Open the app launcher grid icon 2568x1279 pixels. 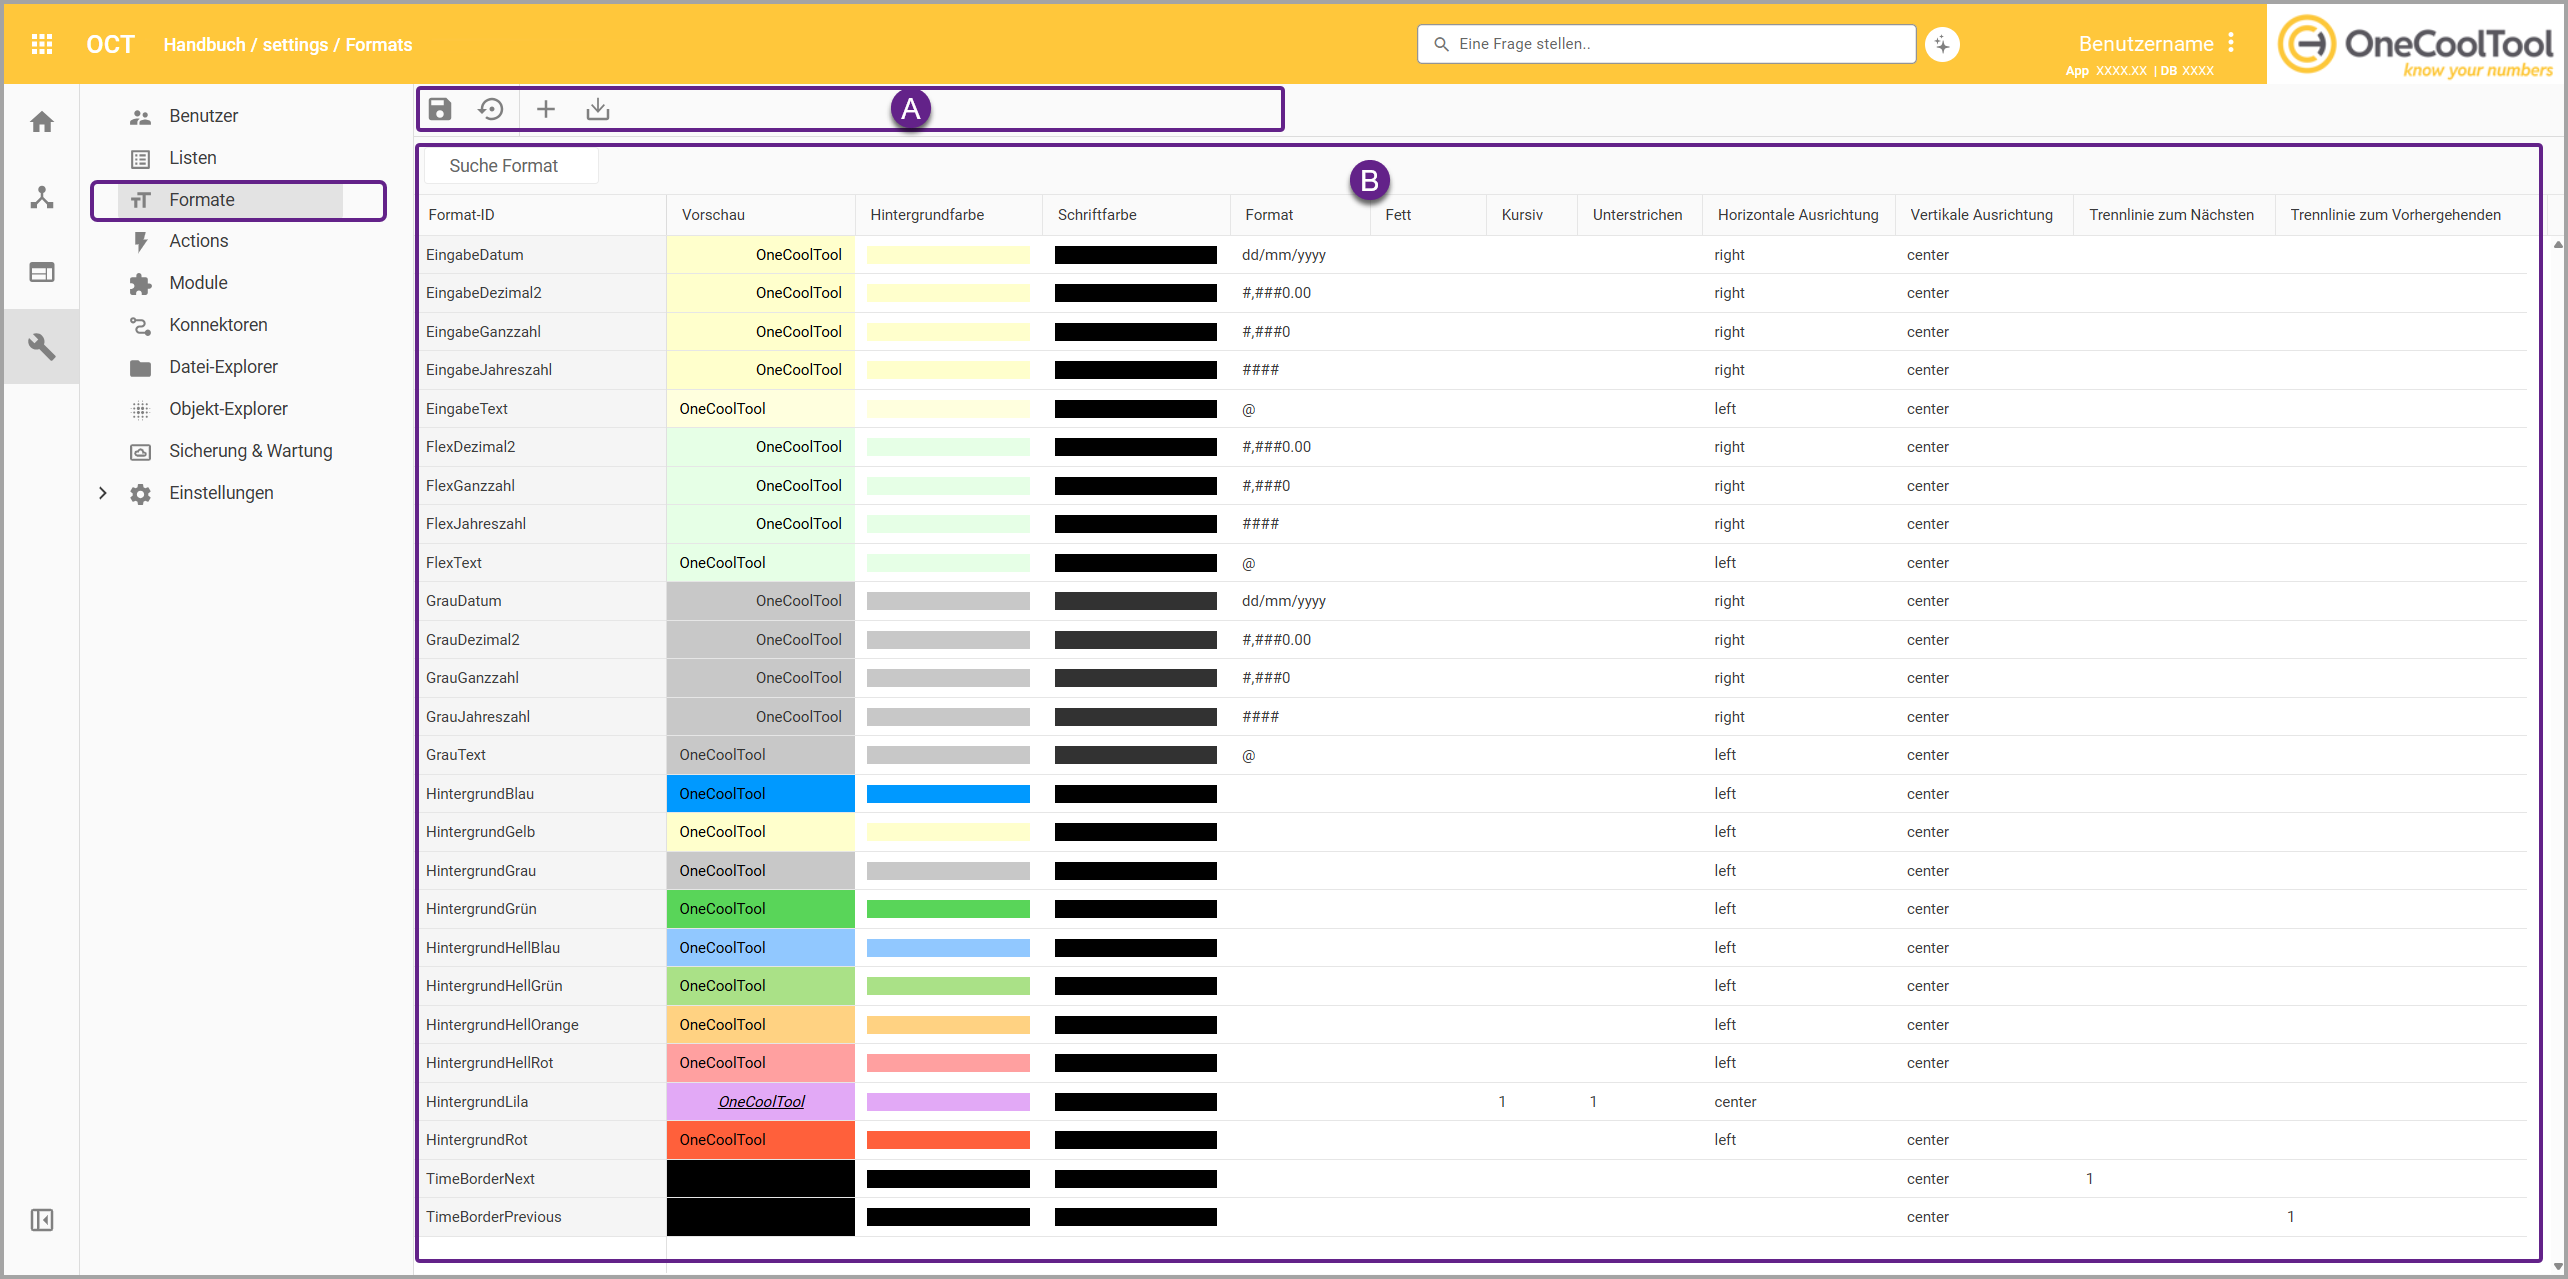point(42,44)
